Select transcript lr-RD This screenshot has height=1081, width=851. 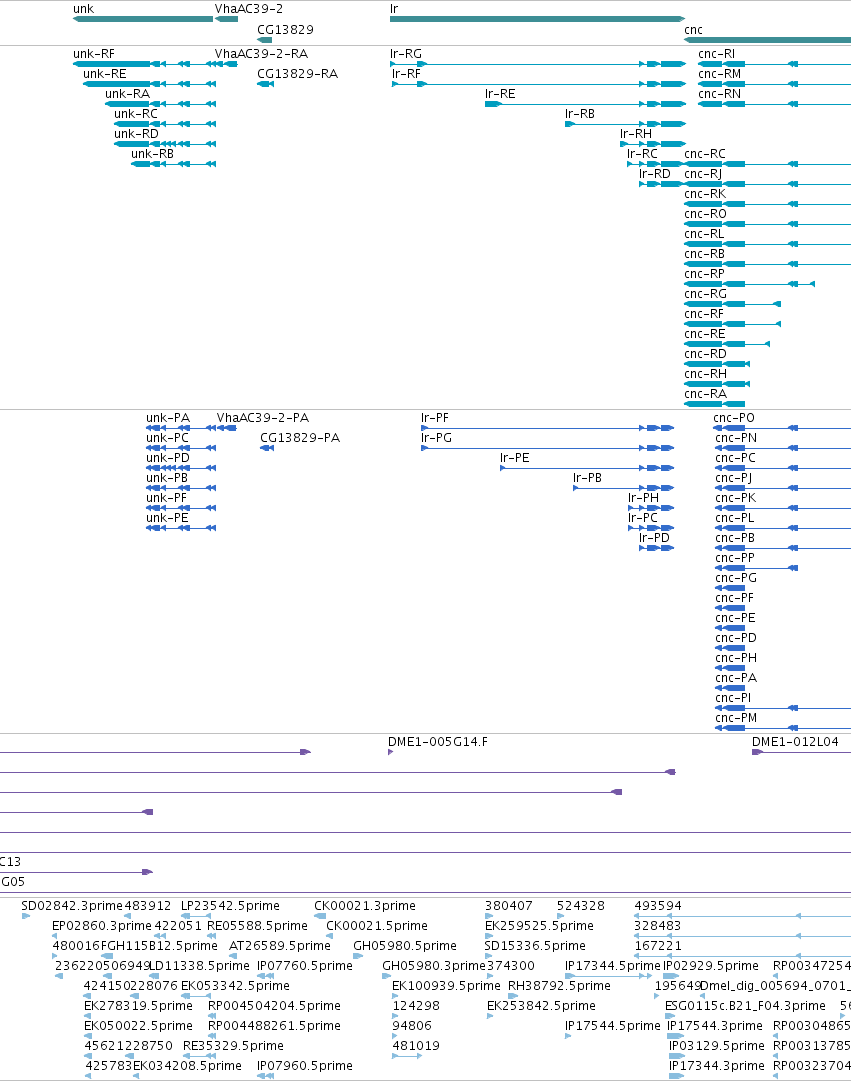(x=661, y=184)
